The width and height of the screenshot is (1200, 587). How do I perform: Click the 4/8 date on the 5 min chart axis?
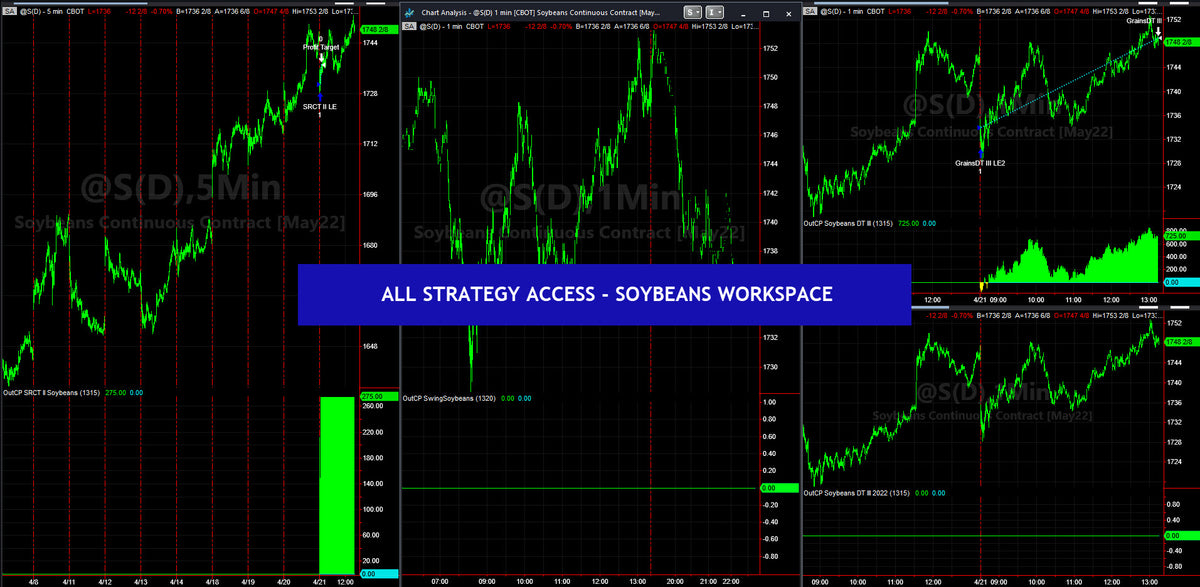click(x=35, y=581)
